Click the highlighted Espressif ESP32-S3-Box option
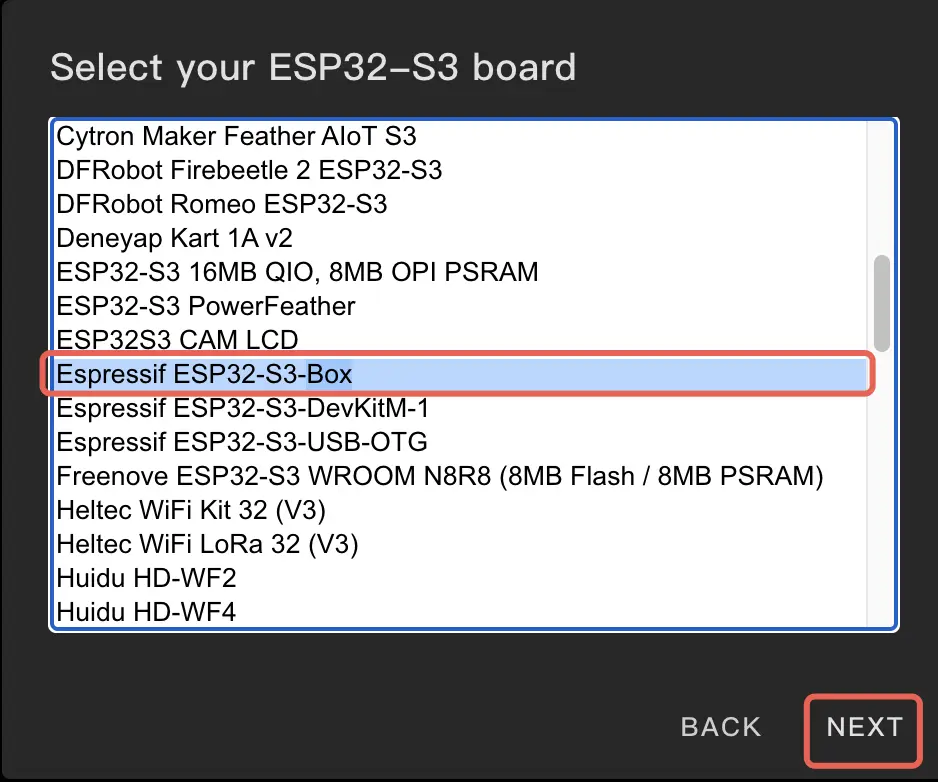 coord(205,374)
